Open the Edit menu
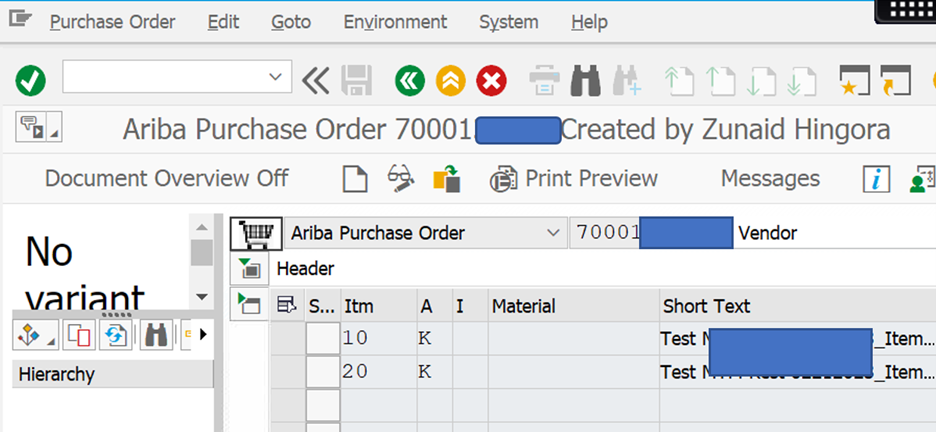The height and width of the screenshot is (432, 936). [x=223, y=22]
